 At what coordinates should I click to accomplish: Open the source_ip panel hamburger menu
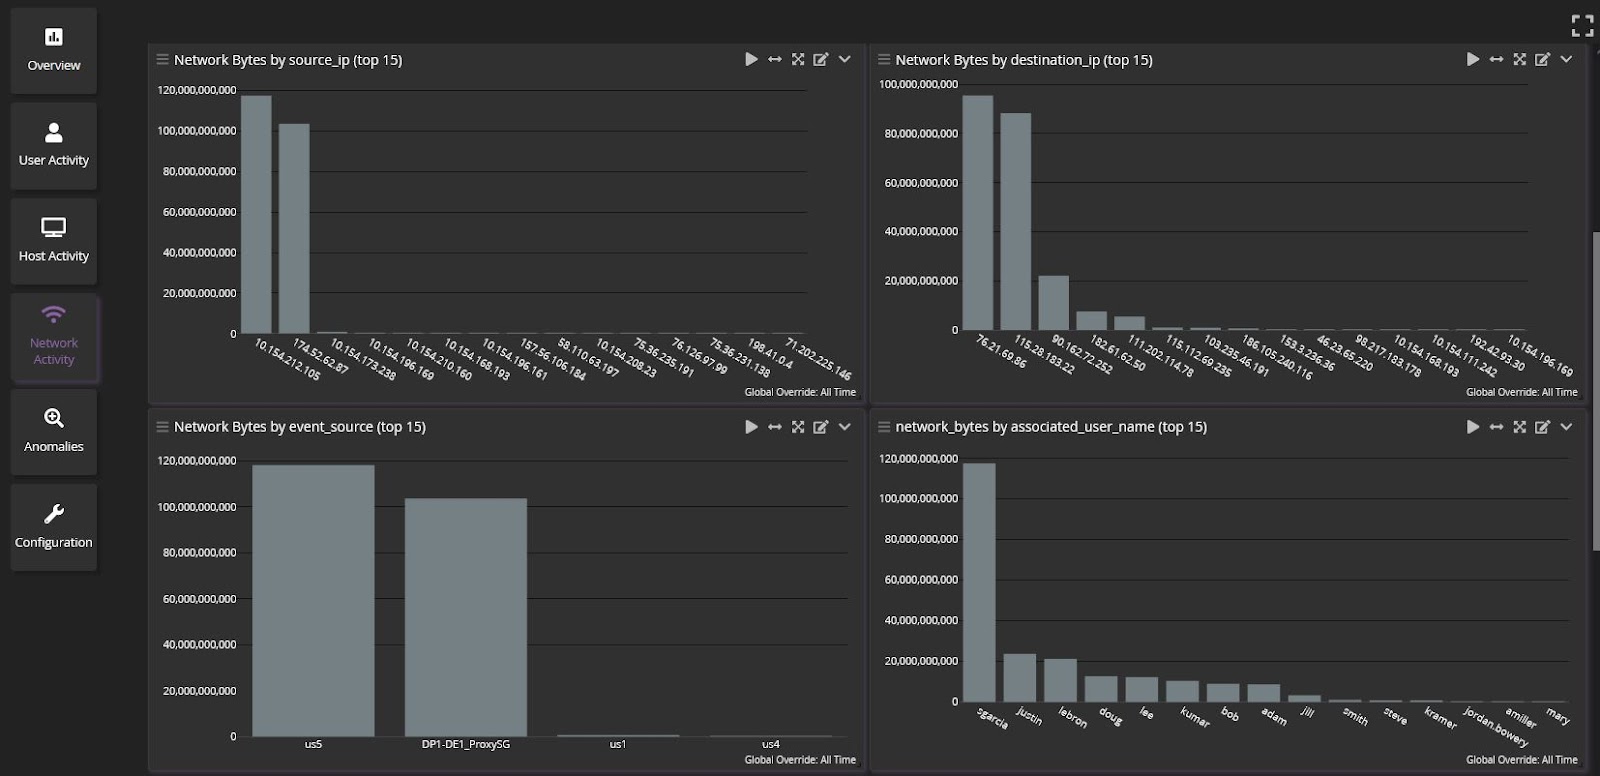tap(162, 60)
